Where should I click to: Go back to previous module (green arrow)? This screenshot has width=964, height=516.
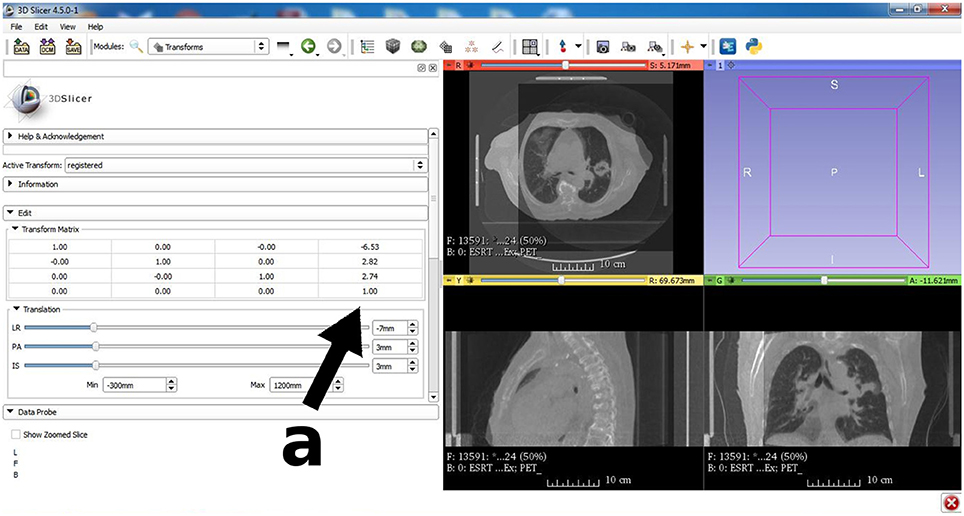click(x=308, y=46)
